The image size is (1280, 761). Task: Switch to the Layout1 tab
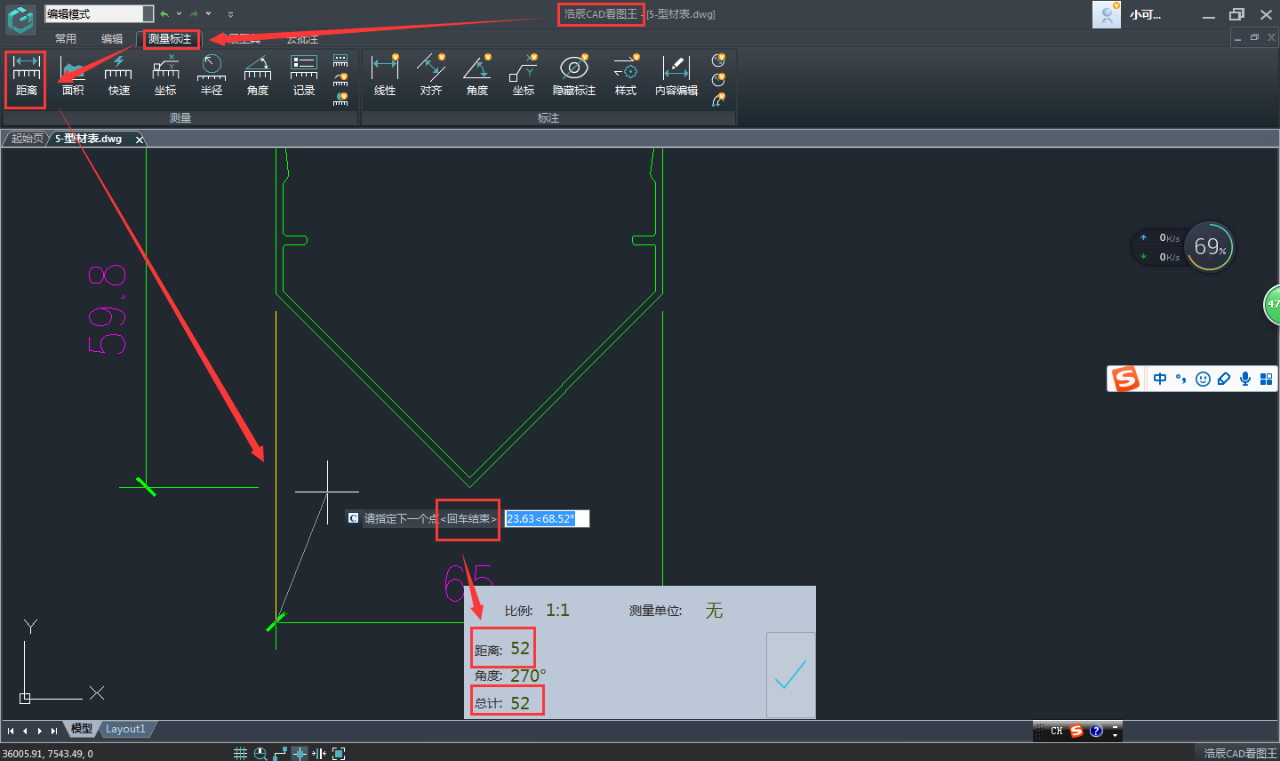(126, 729)
